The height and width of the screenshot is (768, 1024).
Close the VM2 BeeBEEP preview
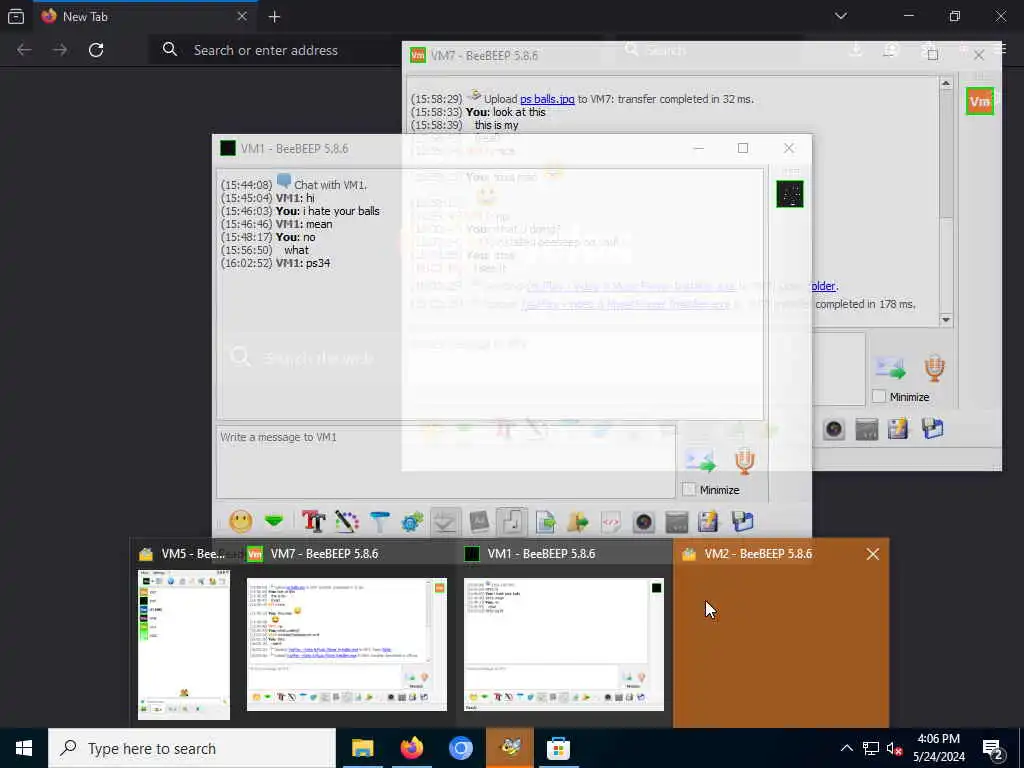(872, 554)
